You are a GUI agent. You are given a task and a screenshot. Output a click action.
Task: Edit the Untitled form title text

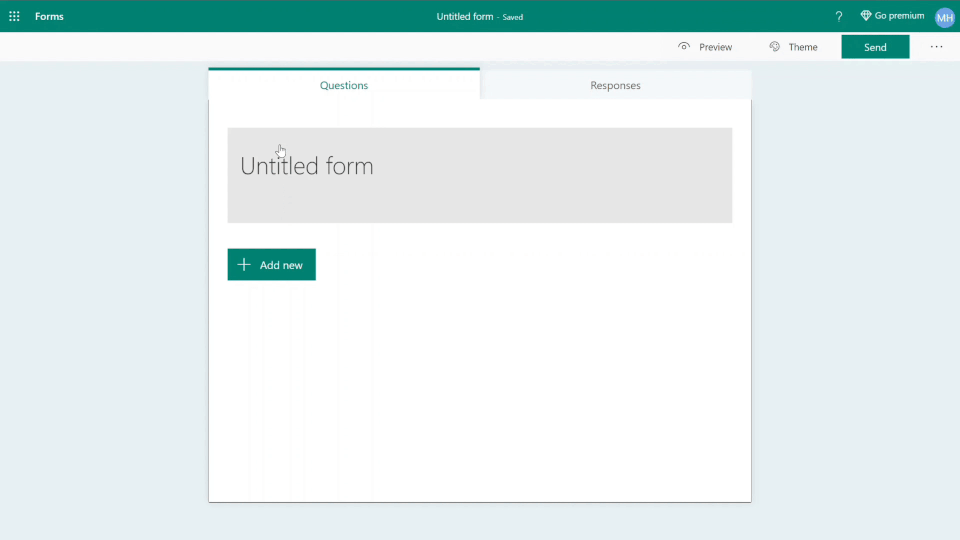point(307,166)
